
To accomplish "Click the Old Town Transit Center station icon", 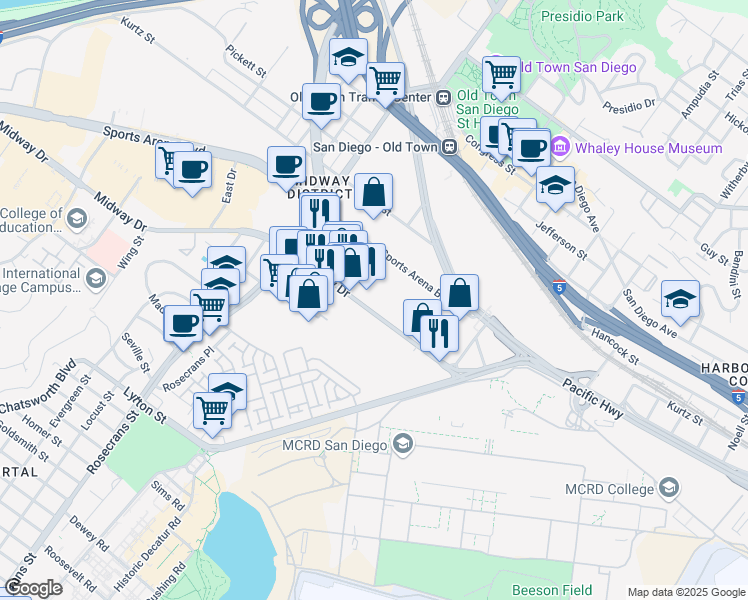I will pyautogui.click(x=444, y=97).
